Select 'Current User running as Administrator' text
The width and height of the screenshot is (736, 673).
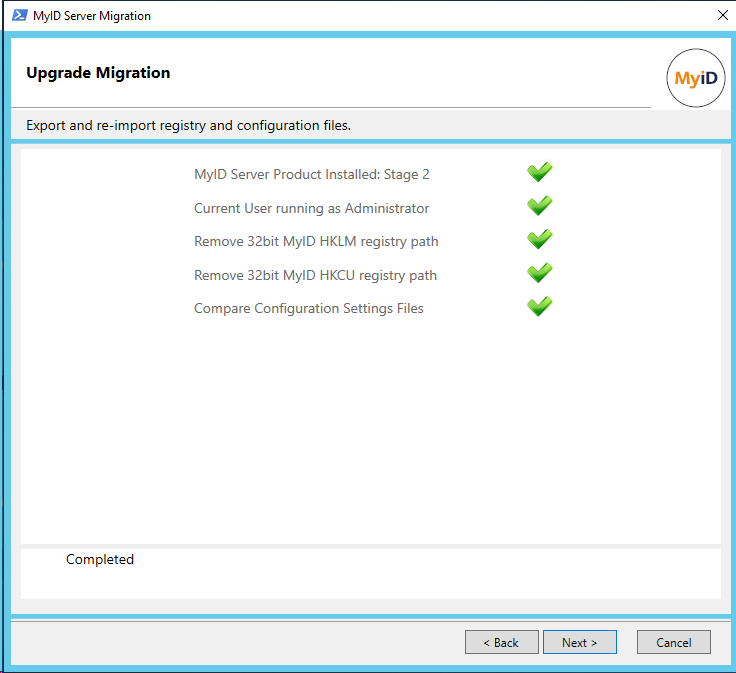pos(312,208)
